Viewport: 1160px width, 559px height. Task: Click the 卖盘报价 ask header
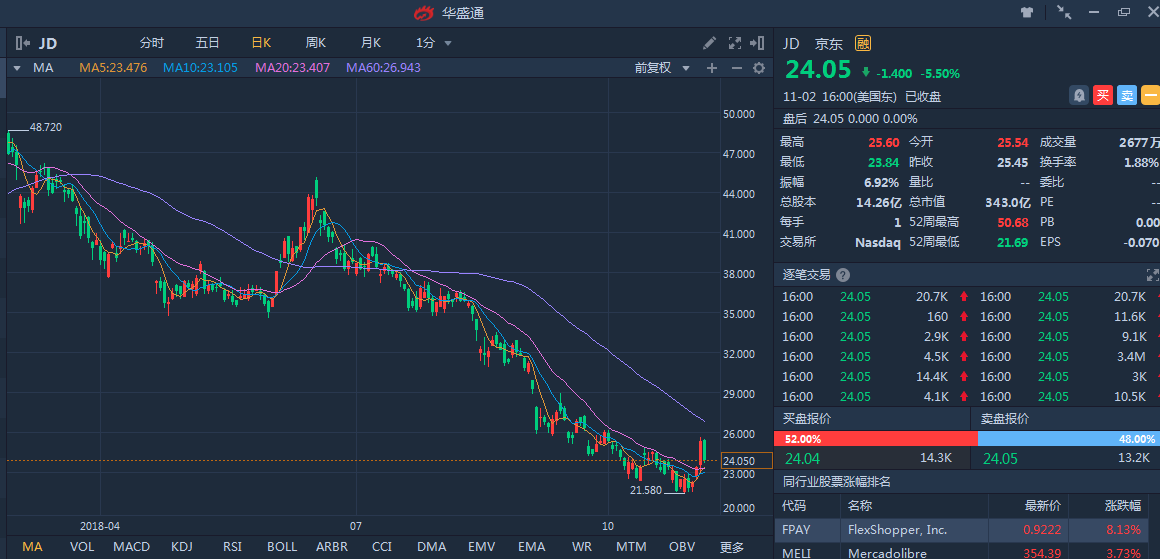click(1005, 419)
